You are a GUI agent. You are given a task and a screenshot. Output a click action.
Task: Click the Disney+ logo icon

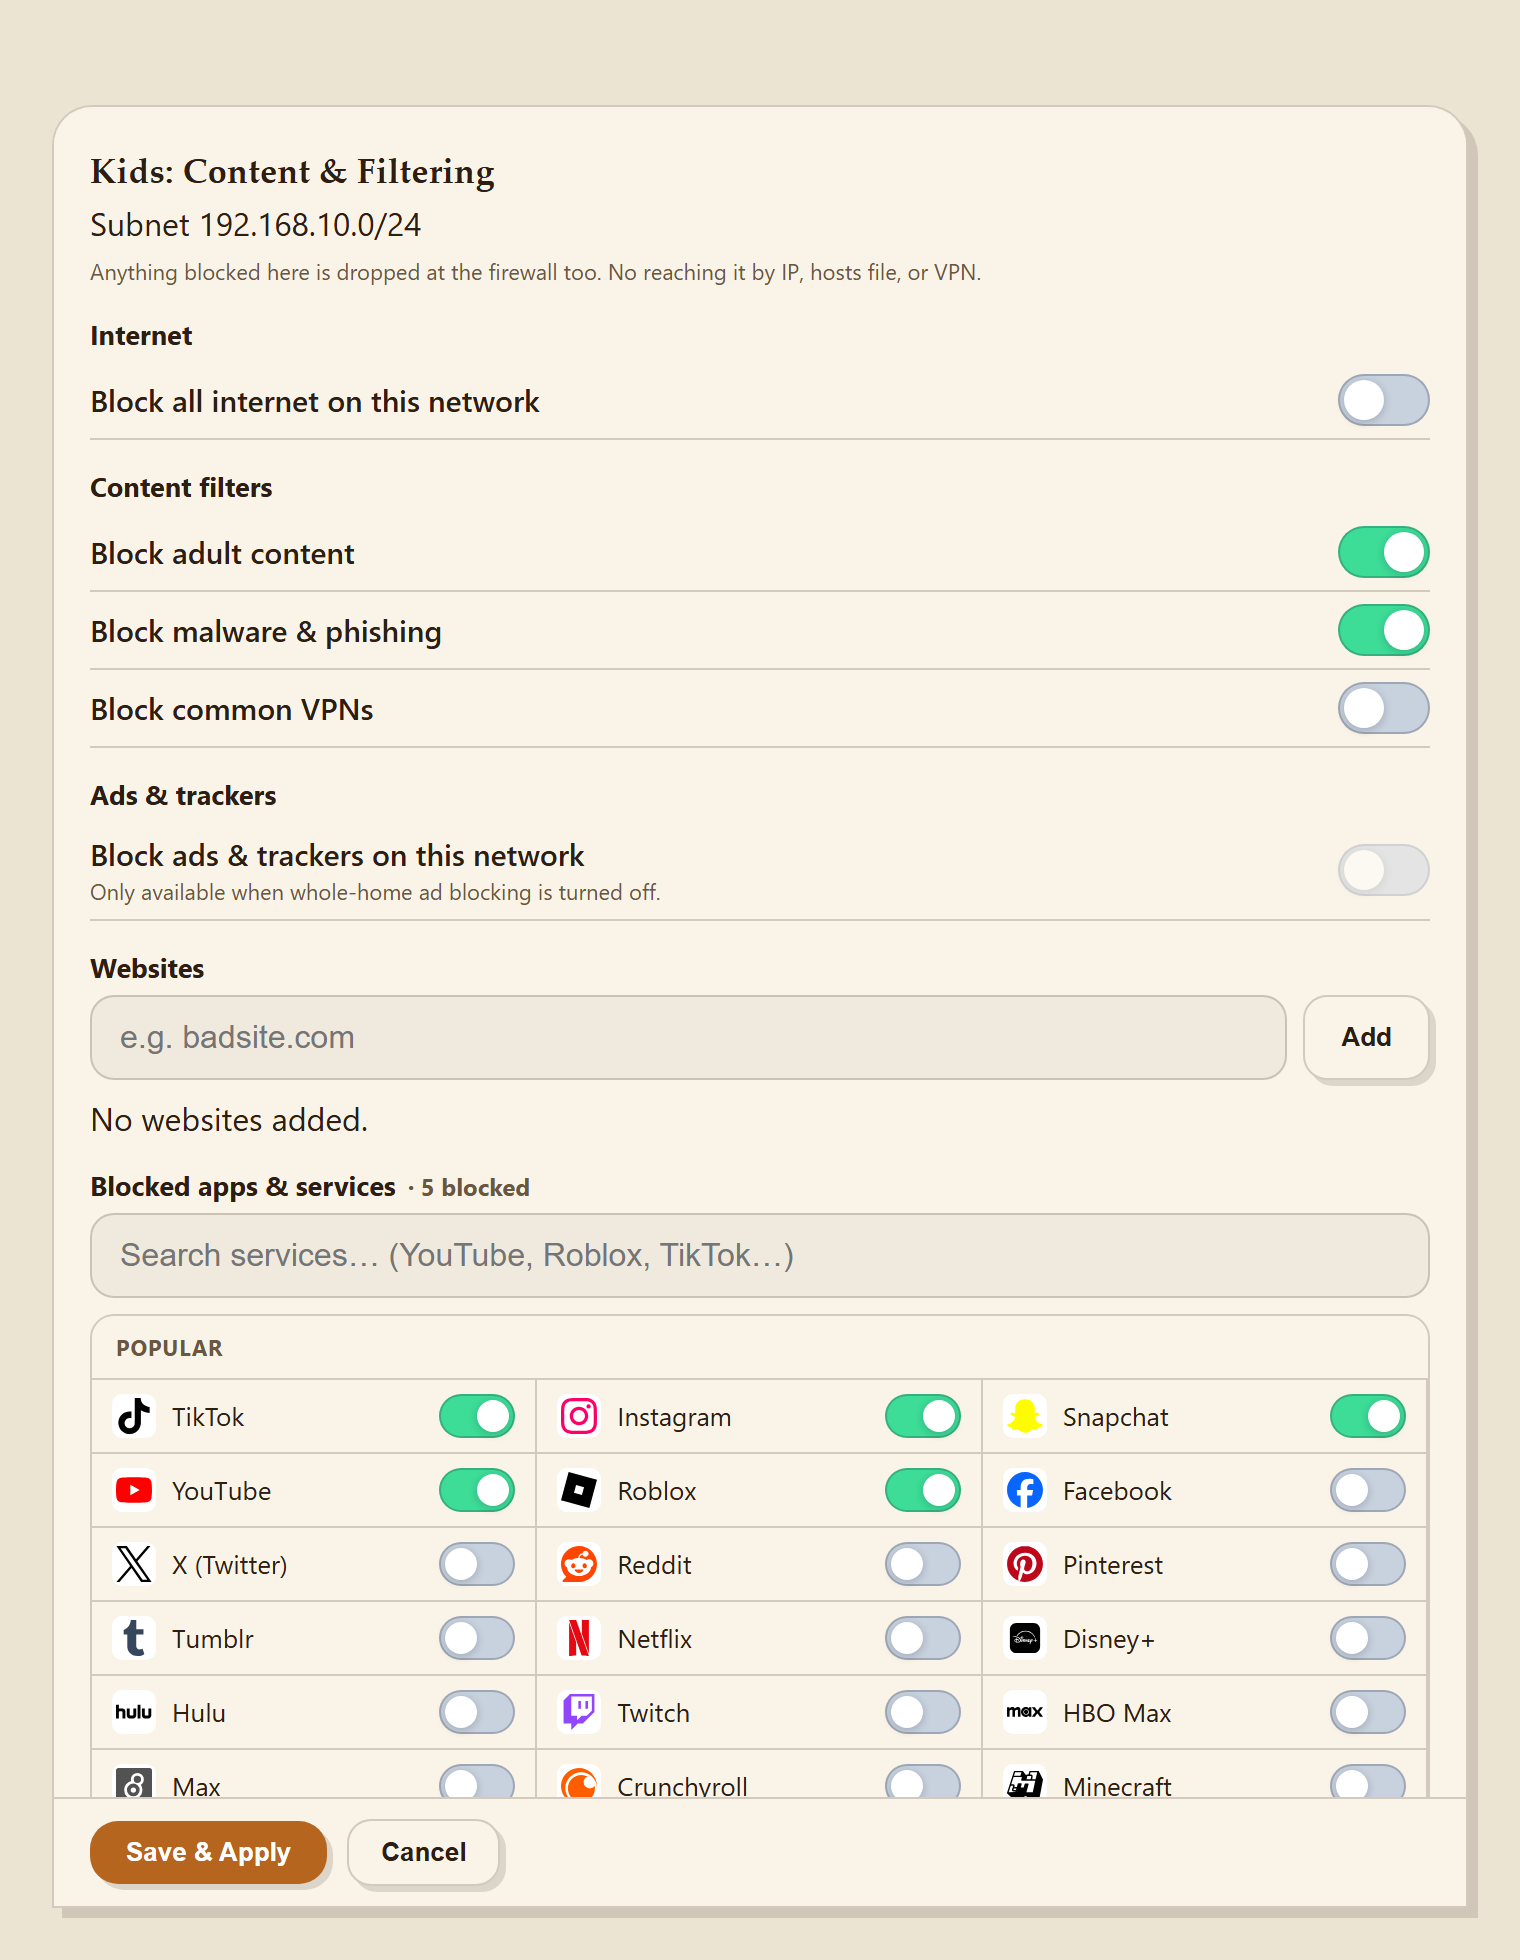[x=1025, y=1638]
